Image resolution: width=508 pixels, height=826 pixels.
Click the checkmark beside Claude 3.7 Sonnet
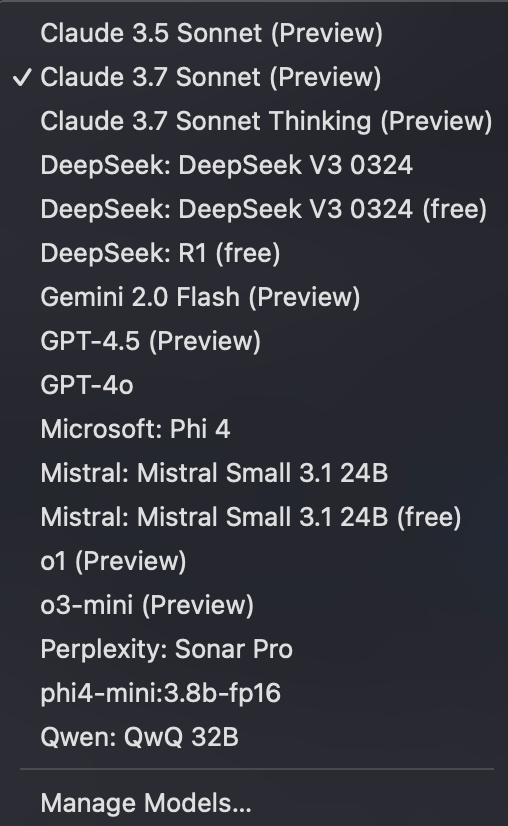click(22, 77)
